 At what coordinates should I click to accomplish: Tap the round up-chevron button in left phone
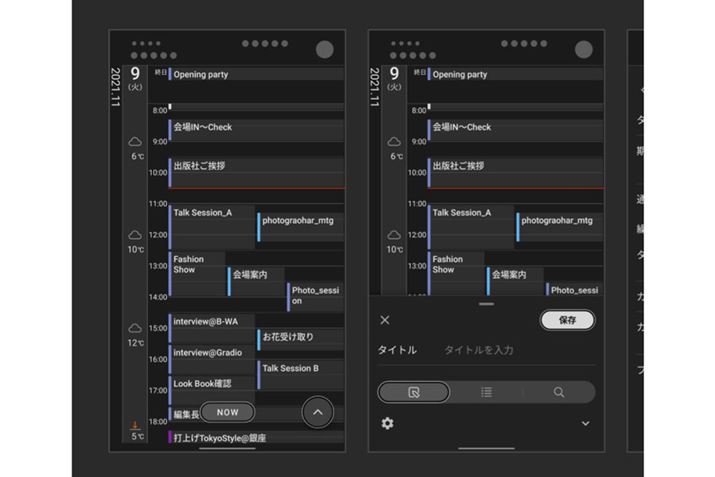pos(318,412)
